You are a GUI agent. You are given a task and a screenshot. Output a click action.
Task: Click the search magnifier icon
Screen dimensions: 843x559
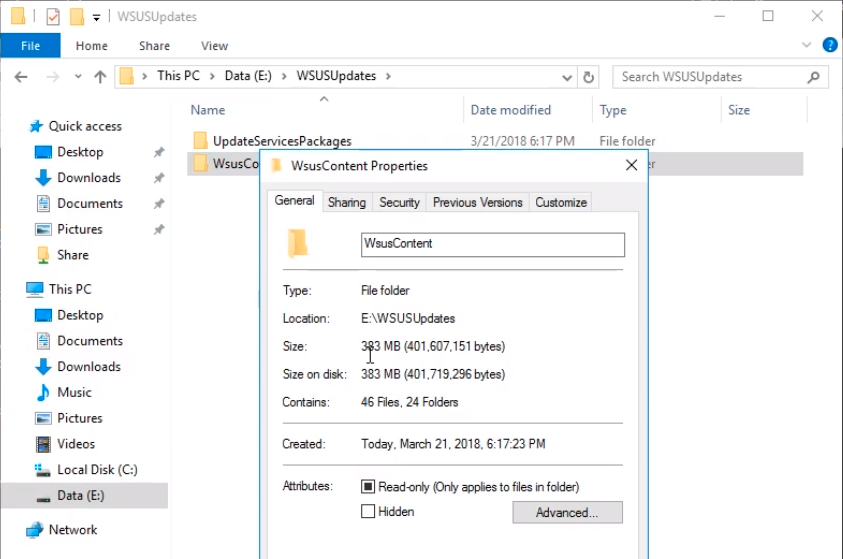pyautogui.click(x=813, y=77)
